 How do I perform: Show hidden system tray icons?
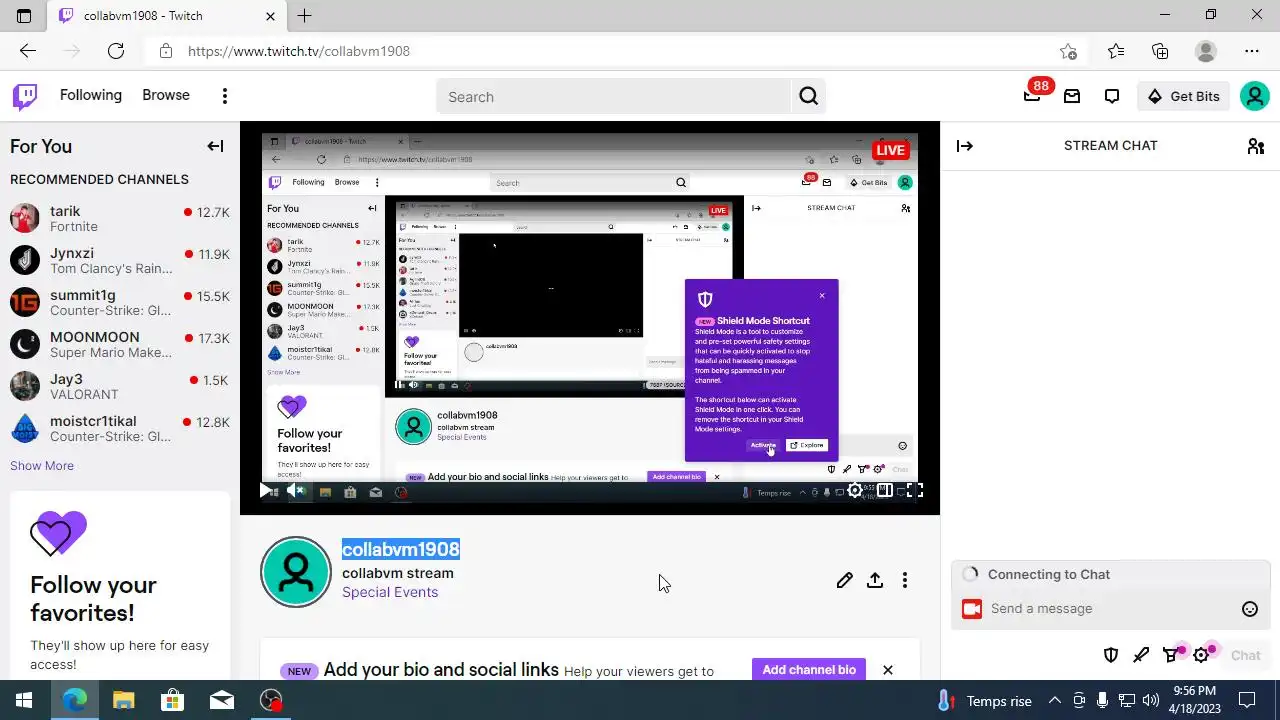tap(1053, 701)
